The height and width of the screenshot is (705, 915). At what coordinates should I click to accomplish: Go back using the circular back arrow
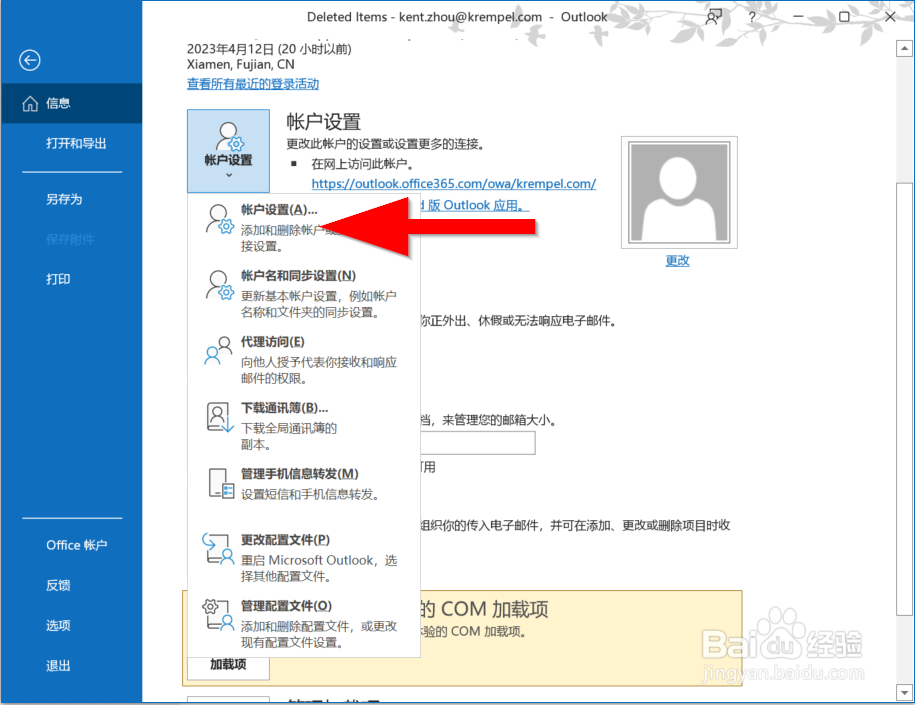(x=30, y=60)
